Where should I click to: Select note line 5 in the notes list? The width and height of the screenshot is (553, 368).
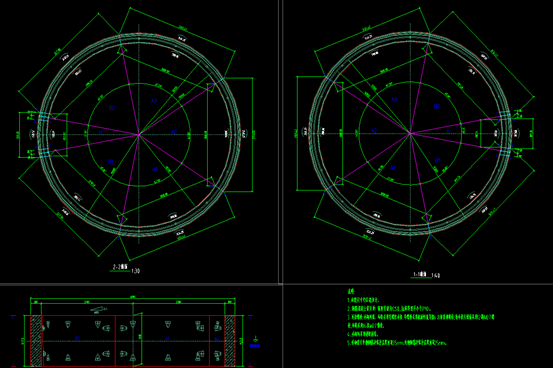tap(397, 343)
